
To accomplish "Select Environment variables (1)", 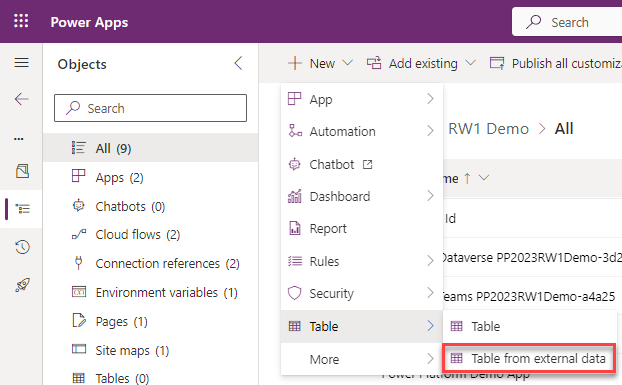I will pyautogui.click(x=151, y=293).
